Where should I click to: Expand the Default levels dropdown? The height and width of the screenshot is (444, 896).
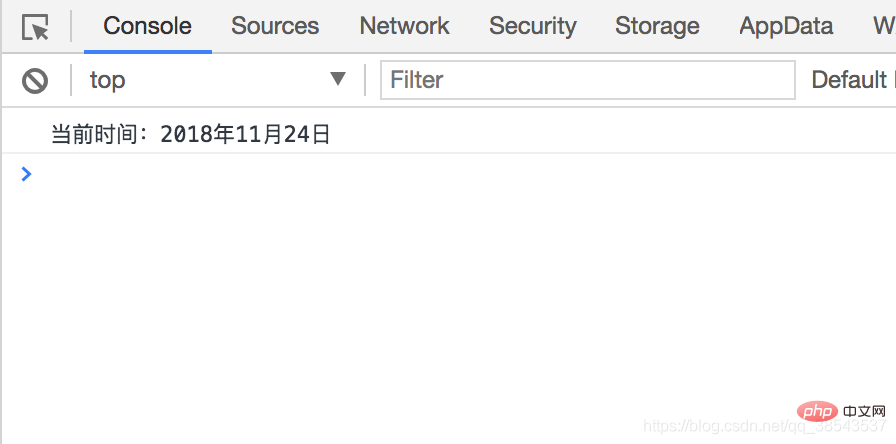(x=853, y=80)
